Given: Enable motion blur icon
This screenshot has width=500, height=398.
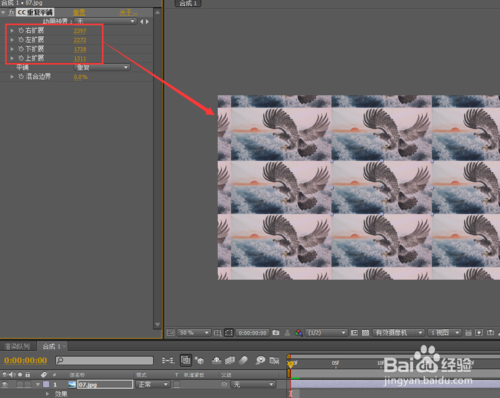Looking at the screenshot, I should 244,360.
